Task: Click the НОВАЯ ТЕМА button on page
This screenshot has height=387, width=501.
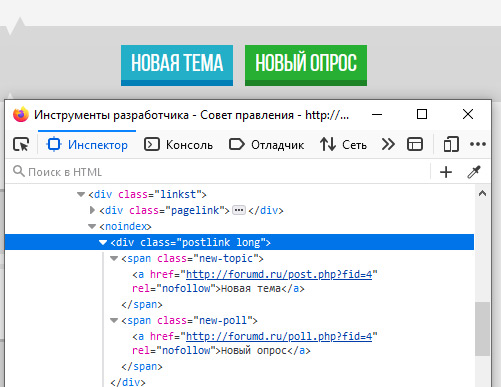Action: (x=177, y=65)
